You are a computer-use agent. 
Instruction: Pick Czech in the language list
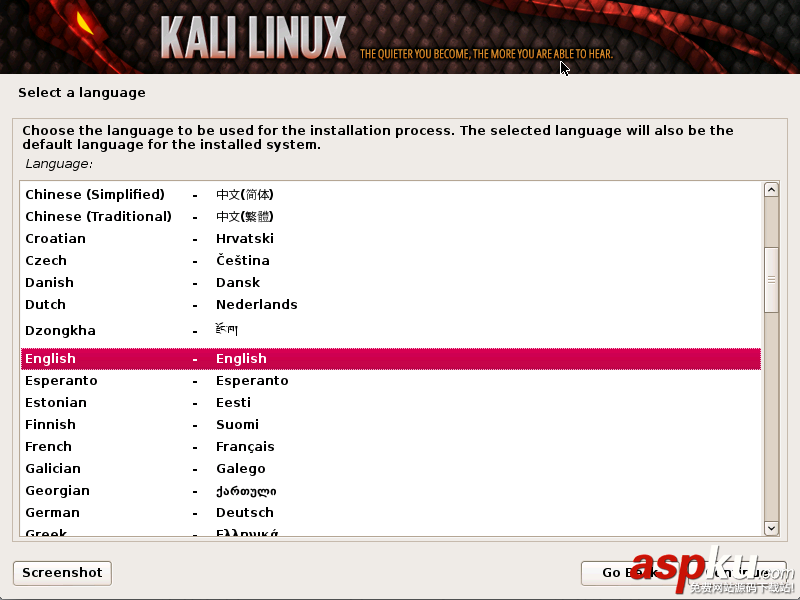click(391, 260)
